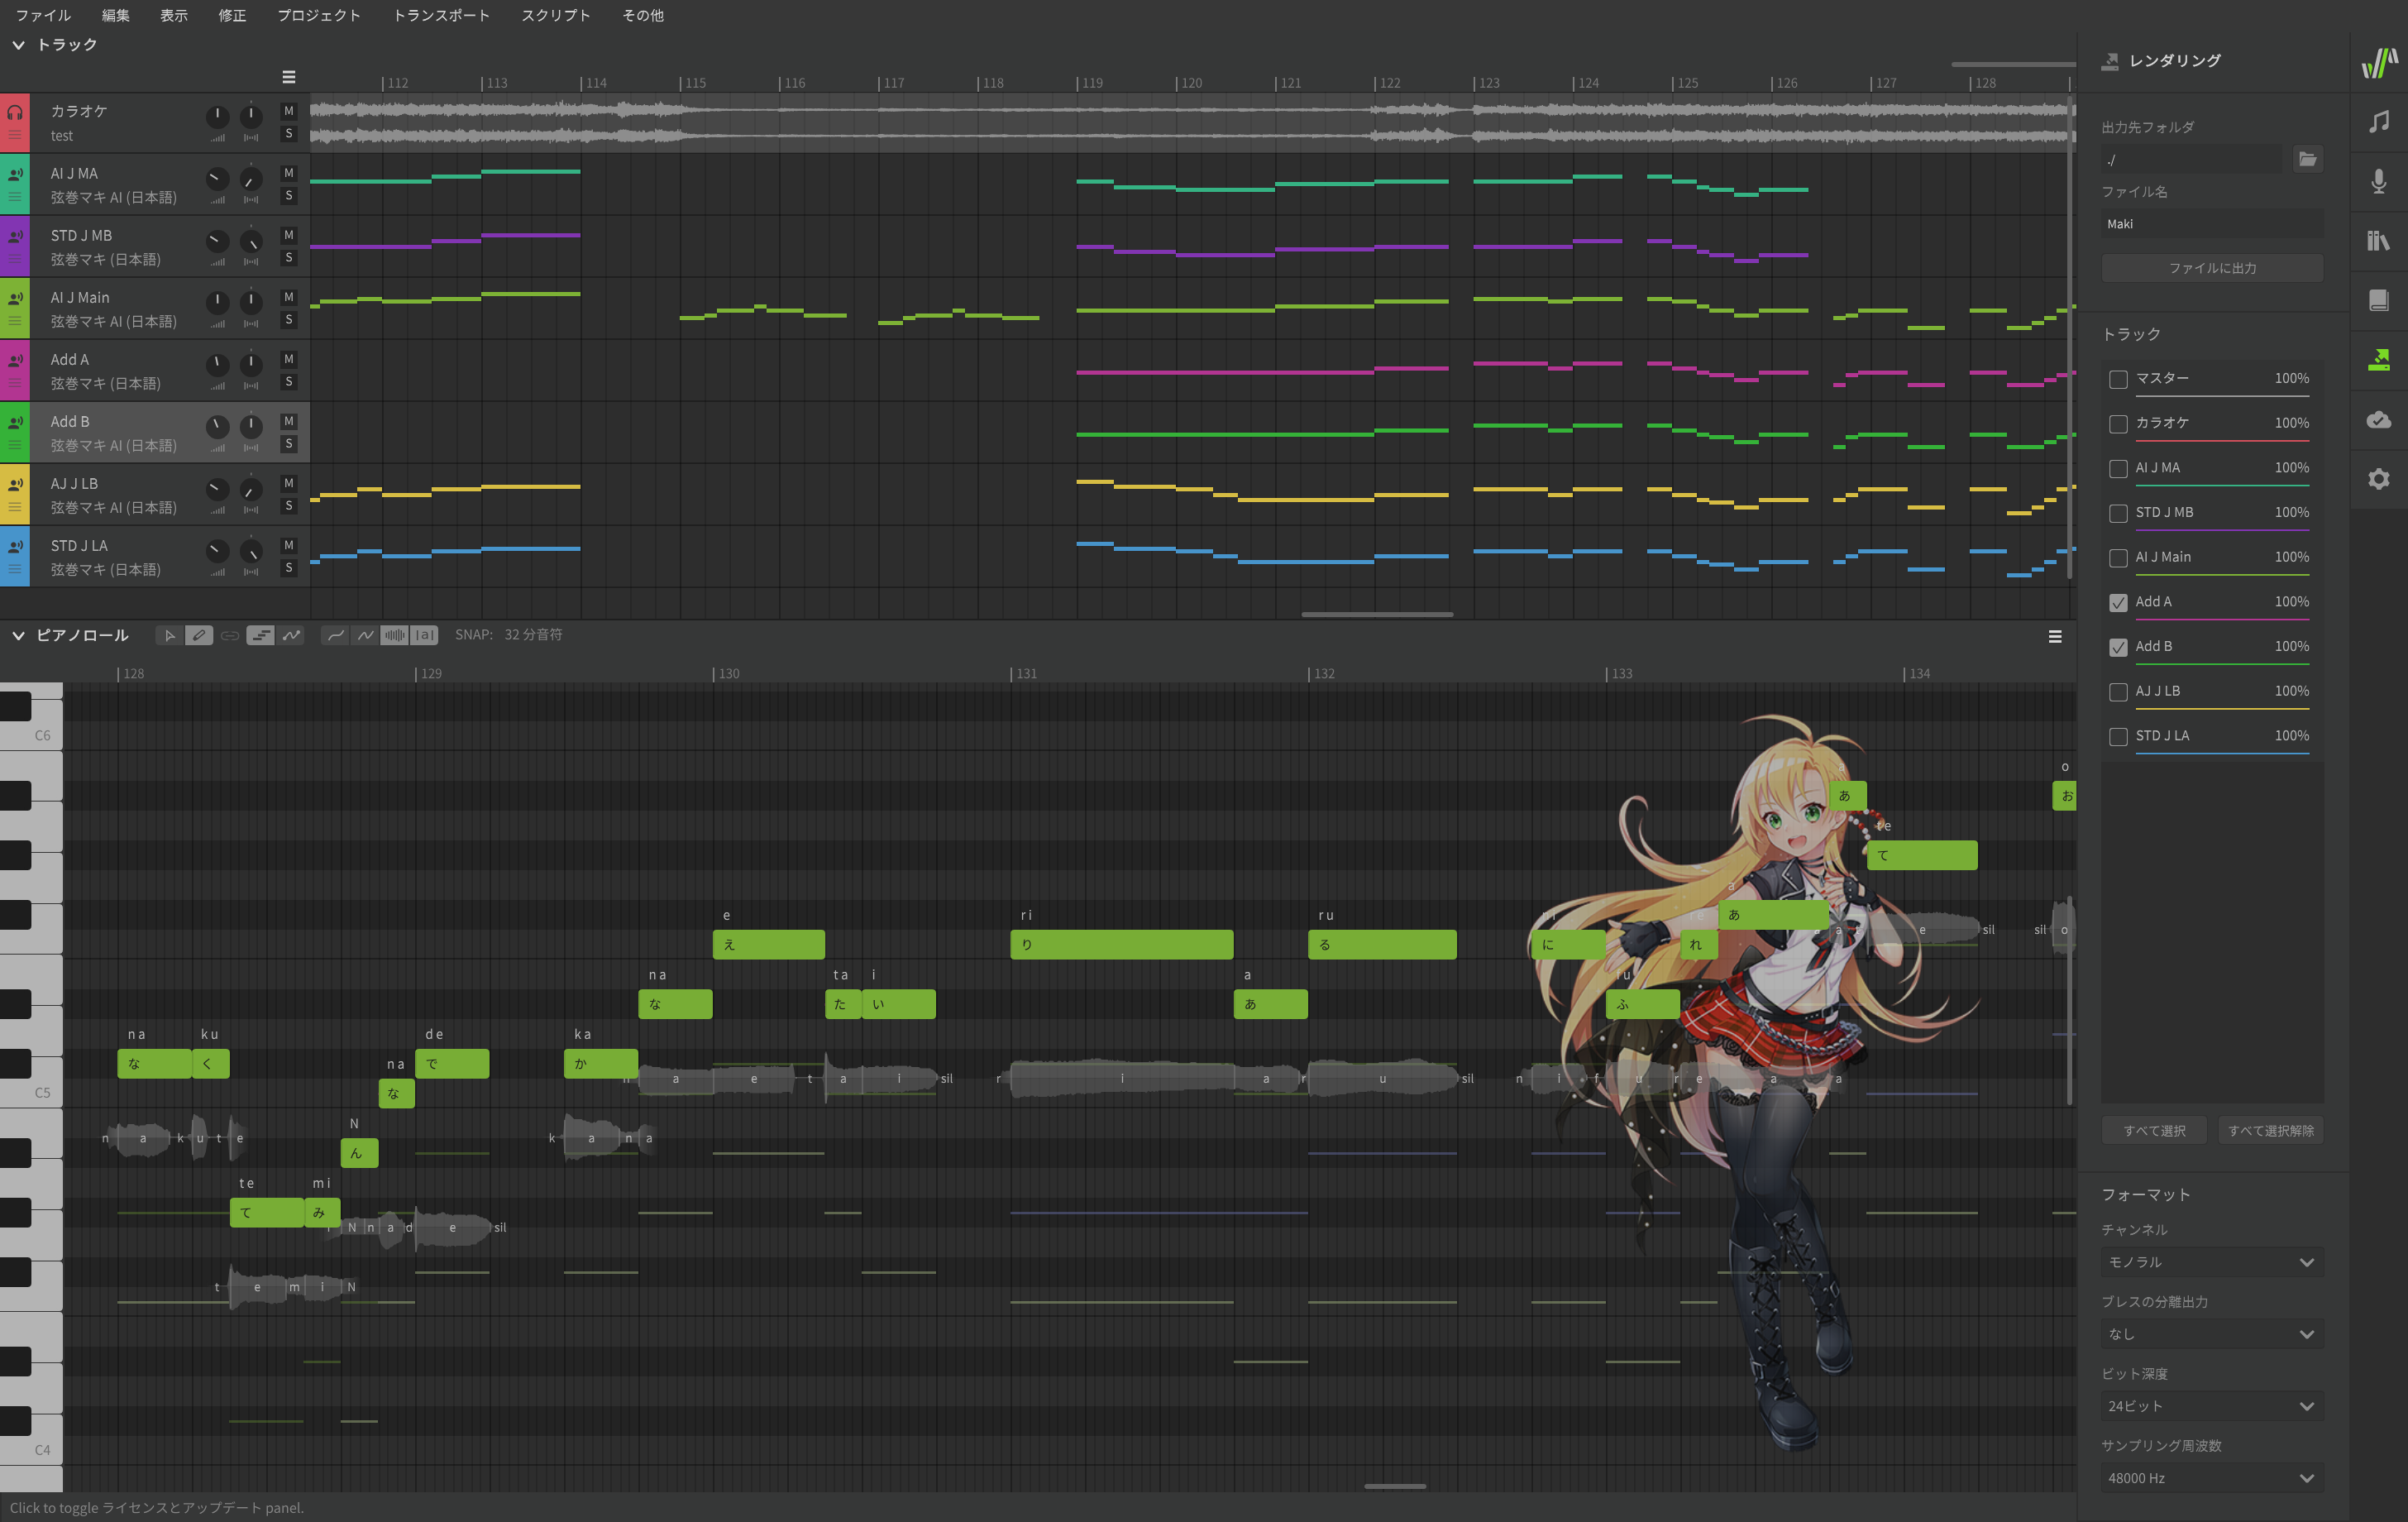The height and width of the screenshot is (1522, 2408).
Task: Open the voice microphone panel
Action: 2378,181
